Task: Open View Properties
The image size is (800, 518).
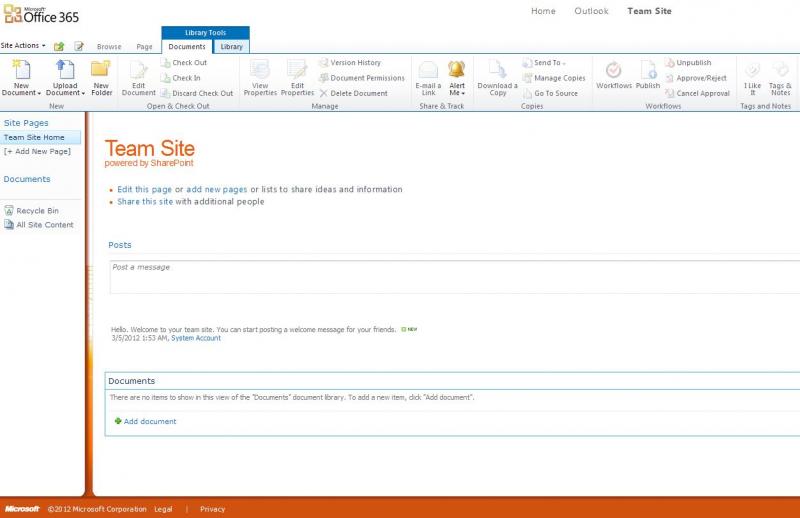Action: [260, 78]
